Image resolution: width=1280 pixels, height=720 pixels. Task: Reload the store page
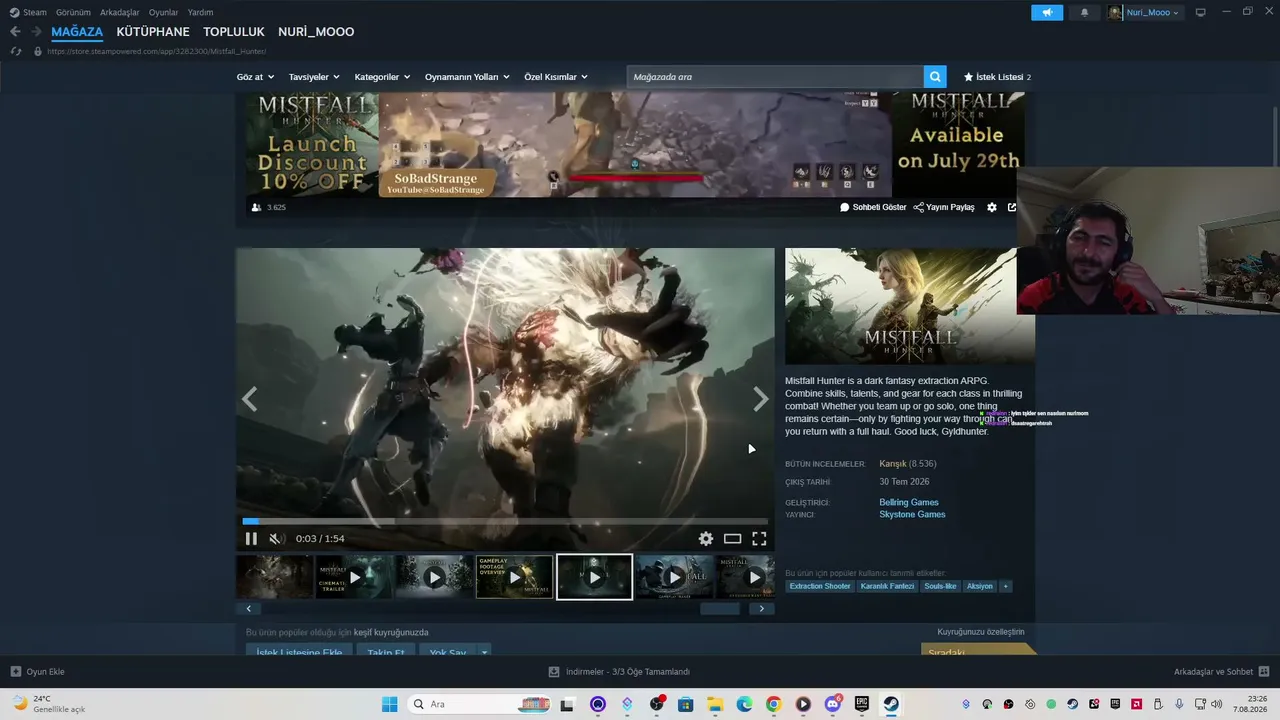coord(15,51)
